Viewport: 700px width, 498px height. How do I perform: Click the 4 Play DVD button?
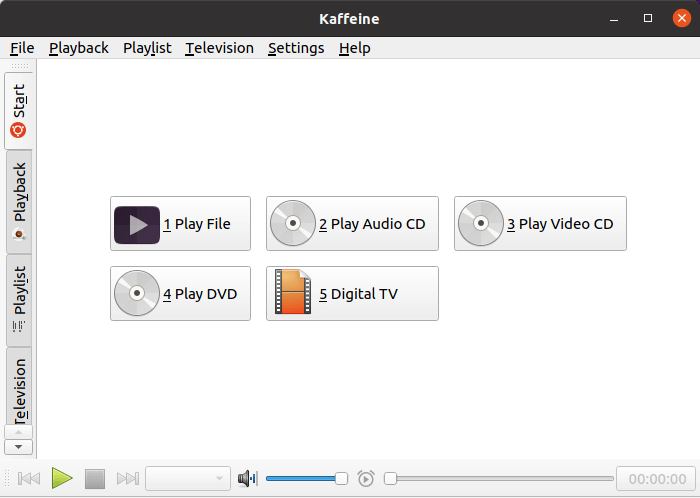pyautogui.click(x=180, y=294)
